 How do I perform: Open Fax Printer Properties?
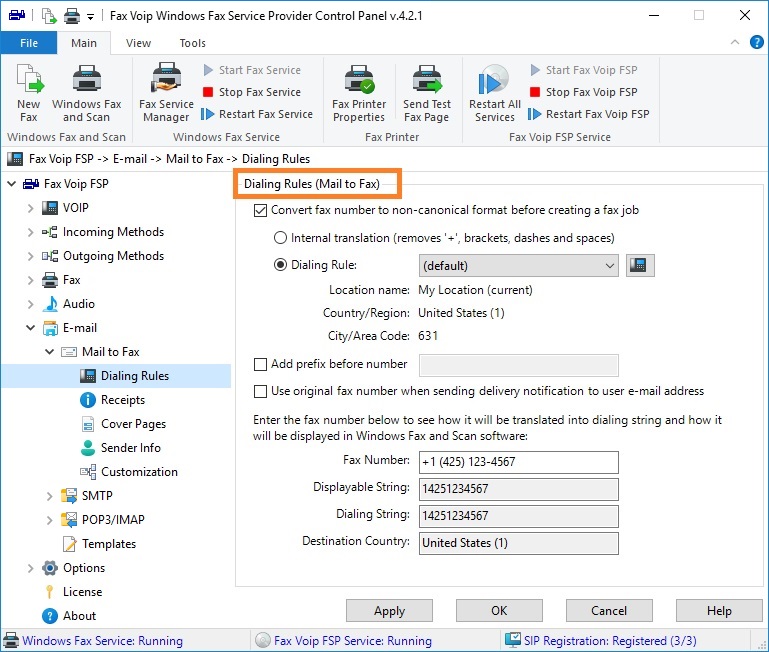point(359,93)
